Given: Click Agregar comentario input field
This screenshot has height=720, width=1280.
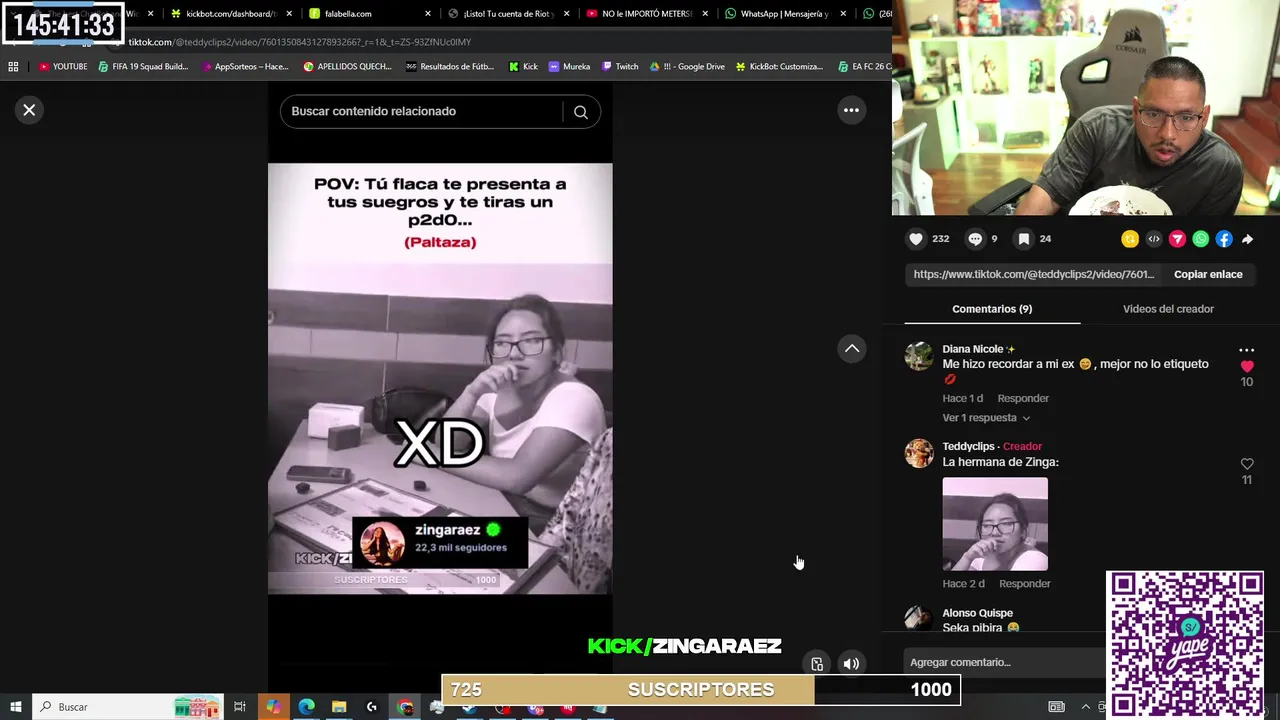Looking at the screenshot, I should point(1005,662).
